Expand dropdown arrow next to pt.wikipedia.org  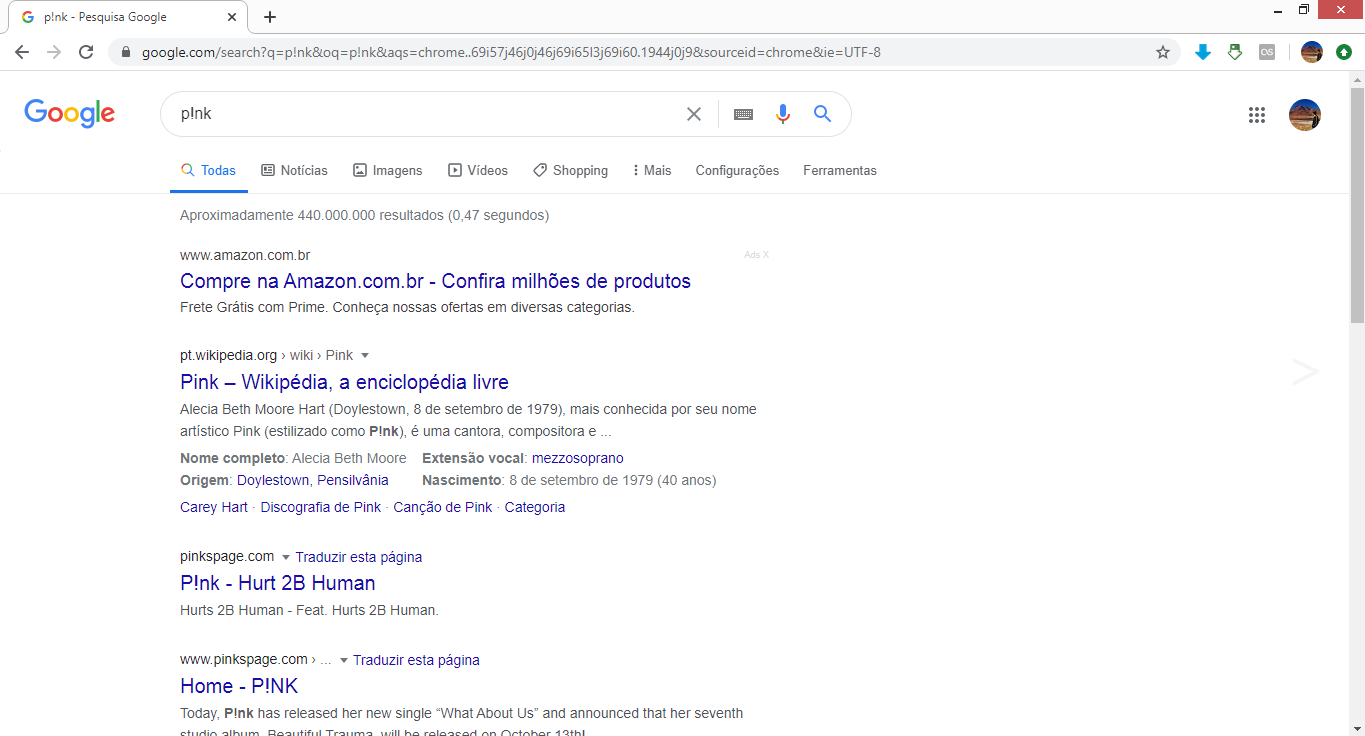click(x=365, y=356)
